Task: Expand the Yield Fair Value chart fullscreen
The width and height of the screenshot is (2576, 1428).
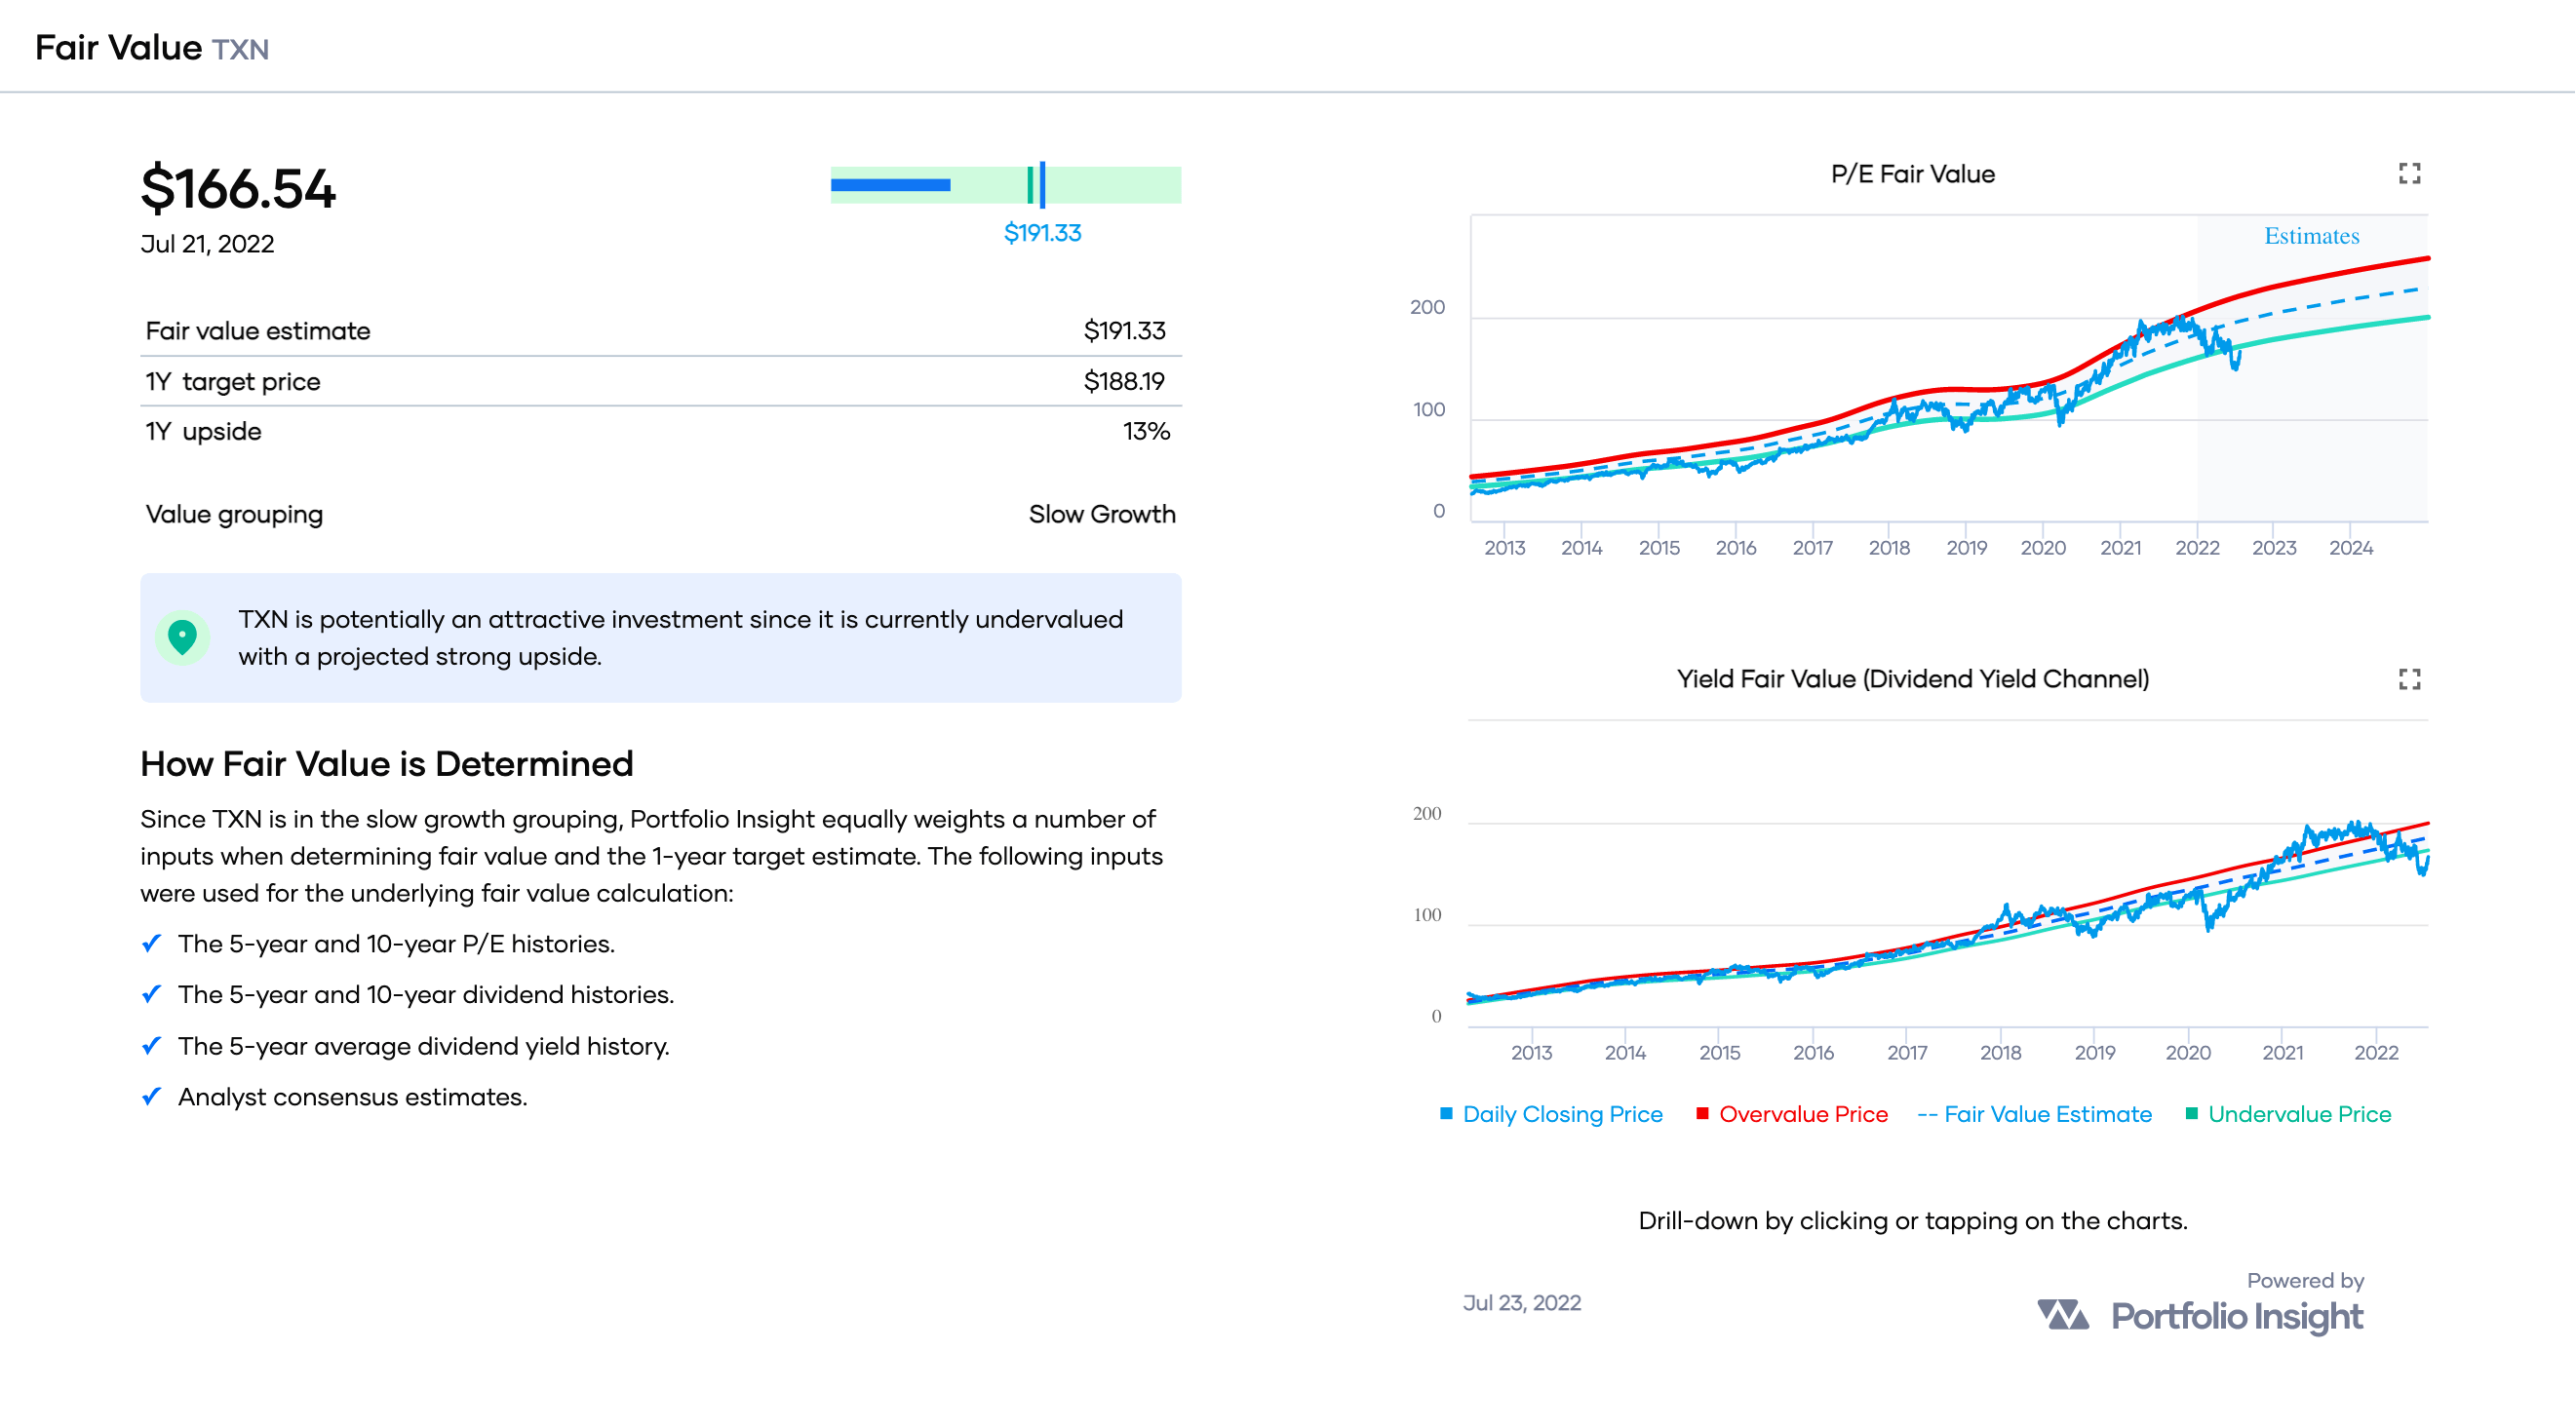Action: tap(2409, 680)
